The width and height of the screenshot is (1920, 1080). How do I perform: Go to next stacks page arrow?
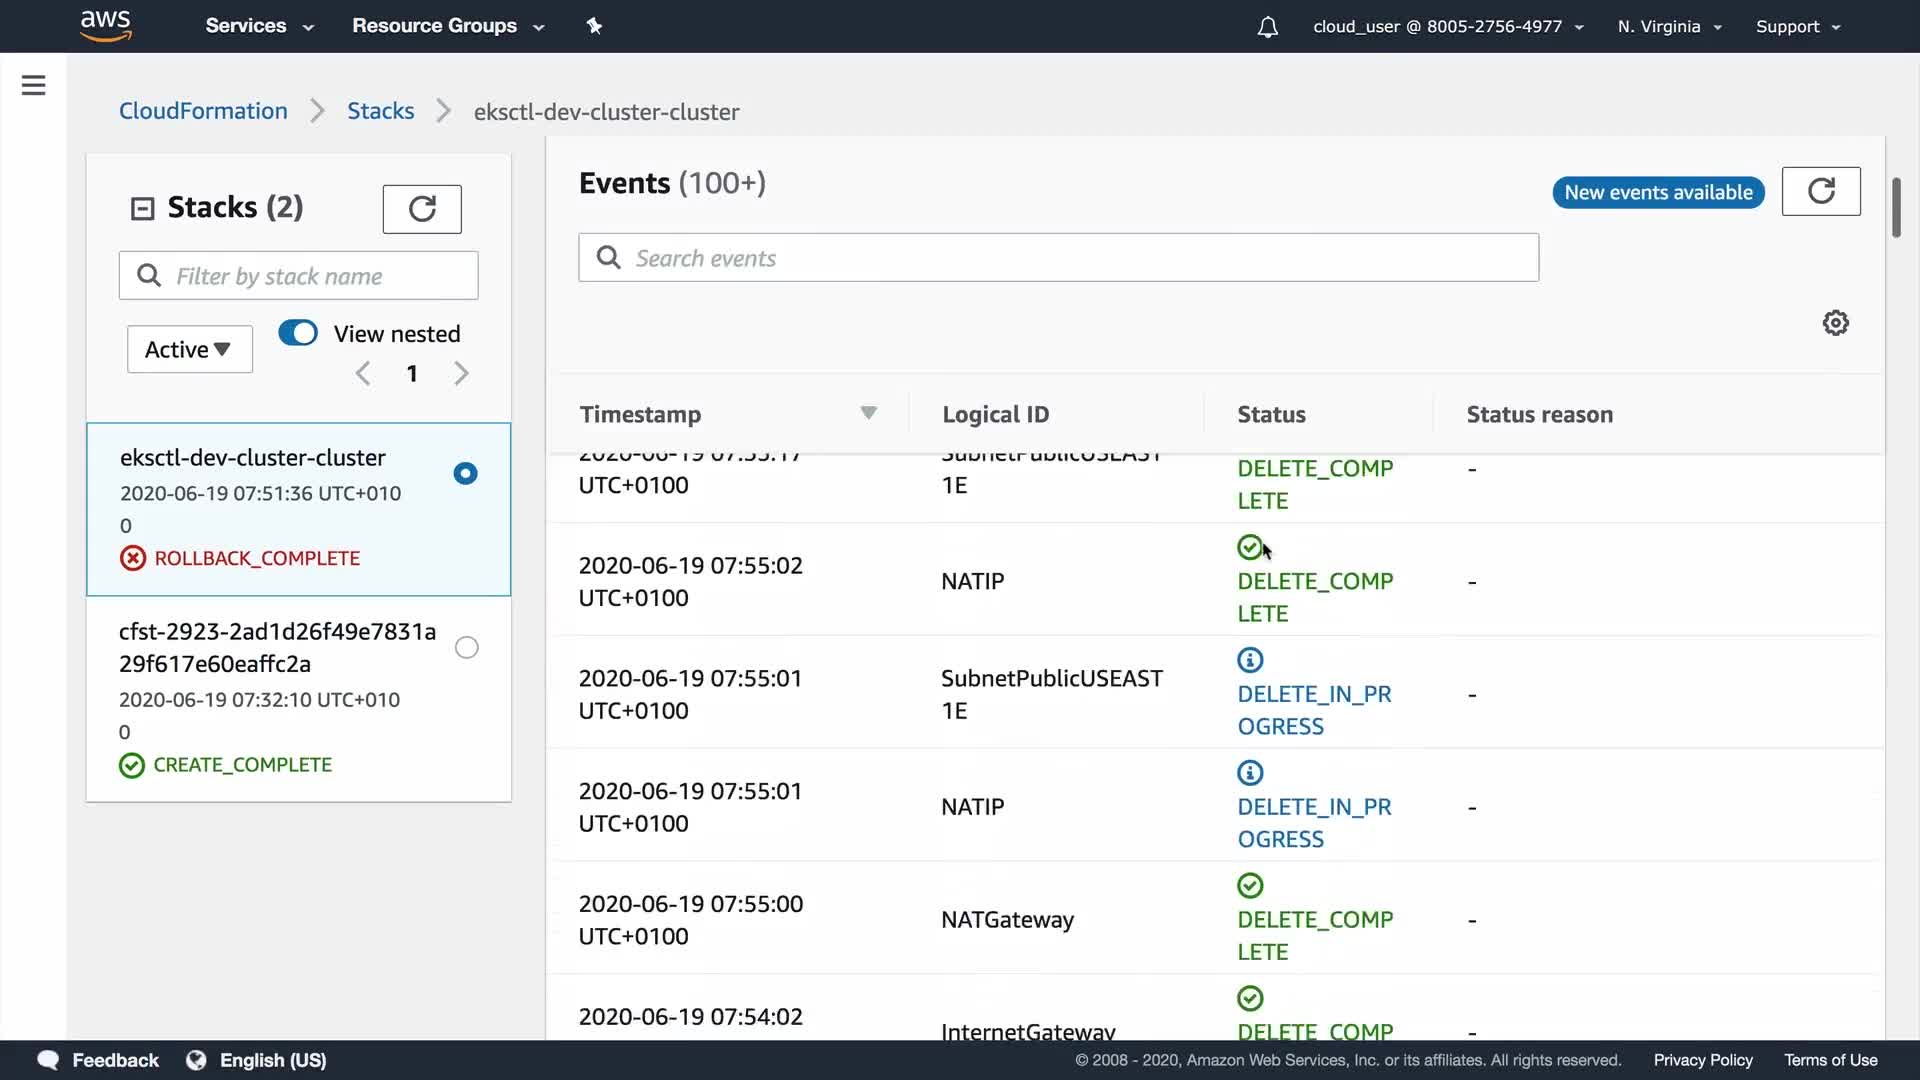tap(461, 374)
